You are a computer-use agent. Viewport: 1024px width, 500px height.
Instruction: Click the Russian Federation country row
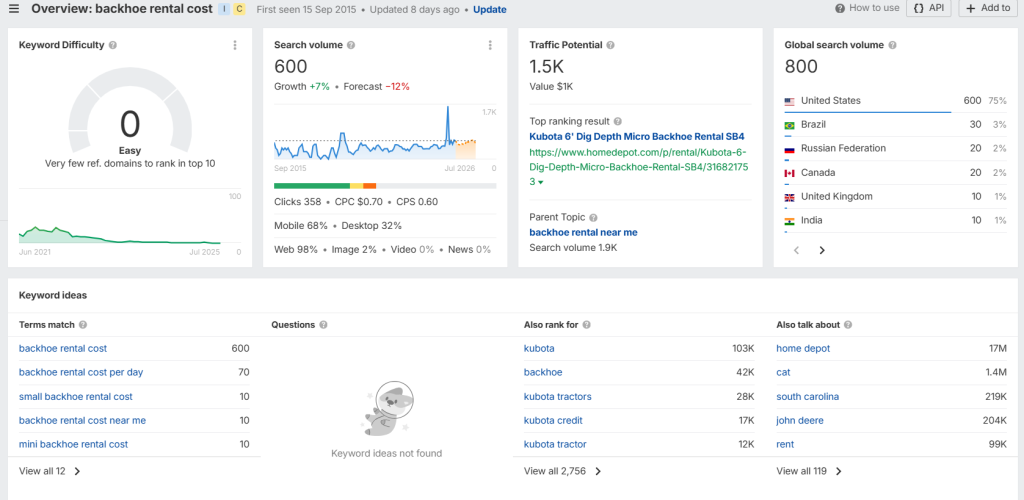(x=895, y=149)
